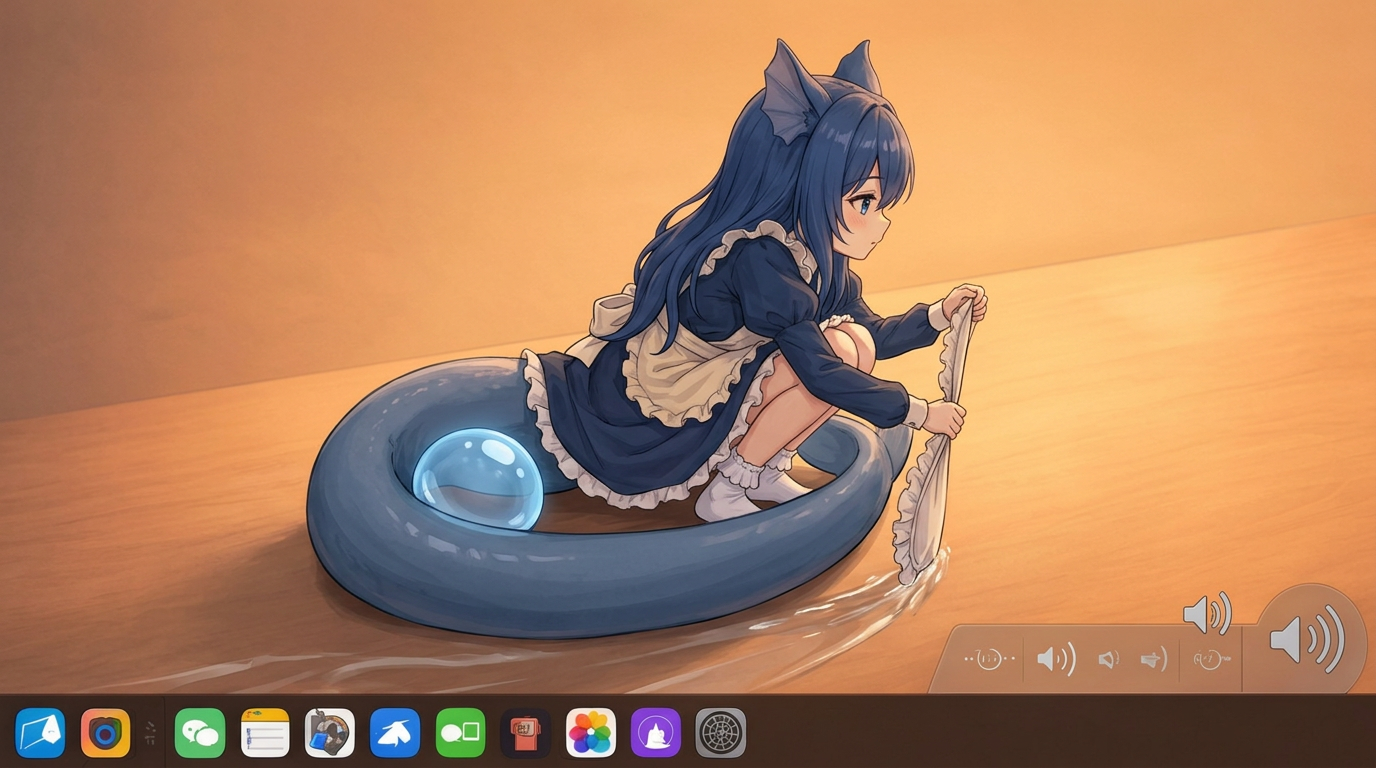Click the circular dial icon beside large speaker bubble

[1210, 660]
